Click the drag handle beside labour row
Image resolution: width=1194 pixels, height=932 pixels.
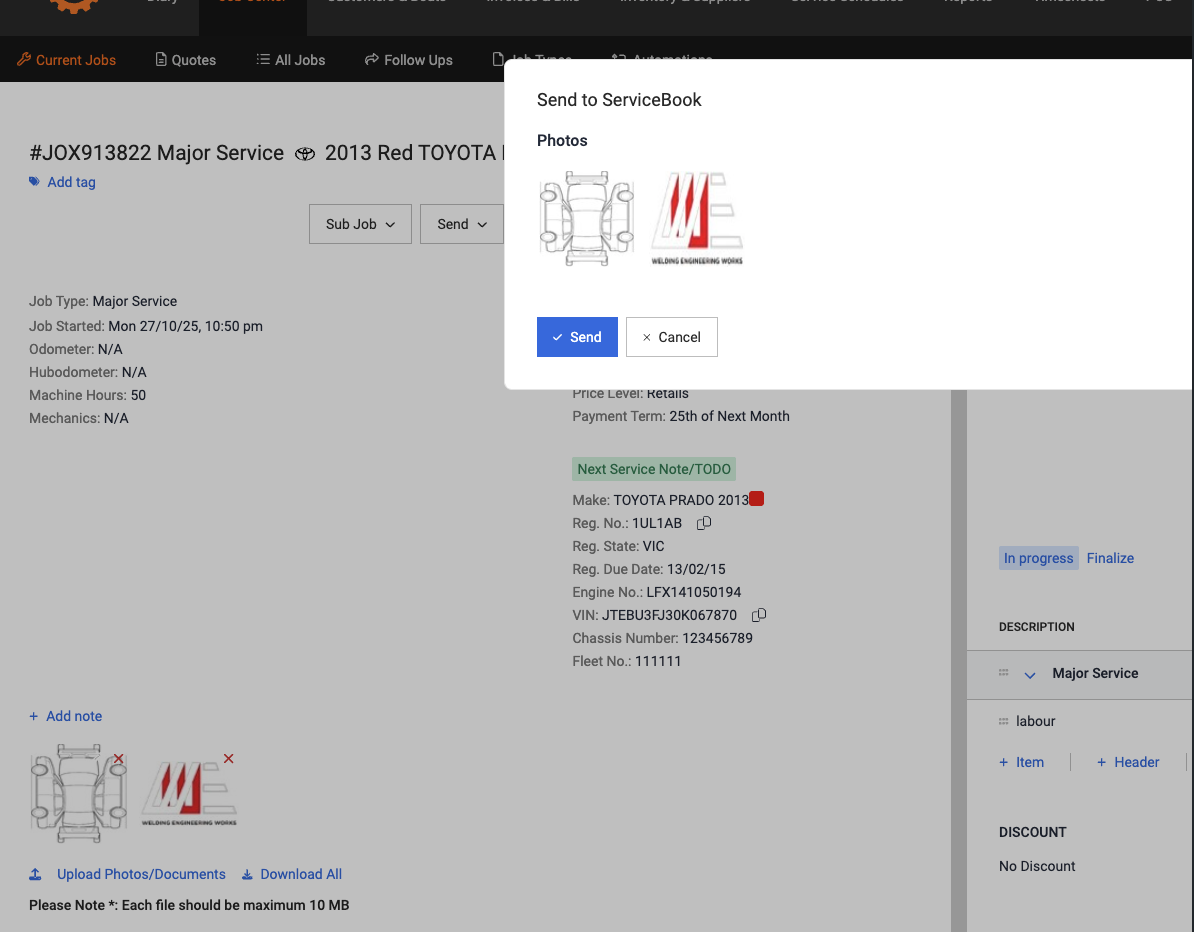click(1003, 721)
